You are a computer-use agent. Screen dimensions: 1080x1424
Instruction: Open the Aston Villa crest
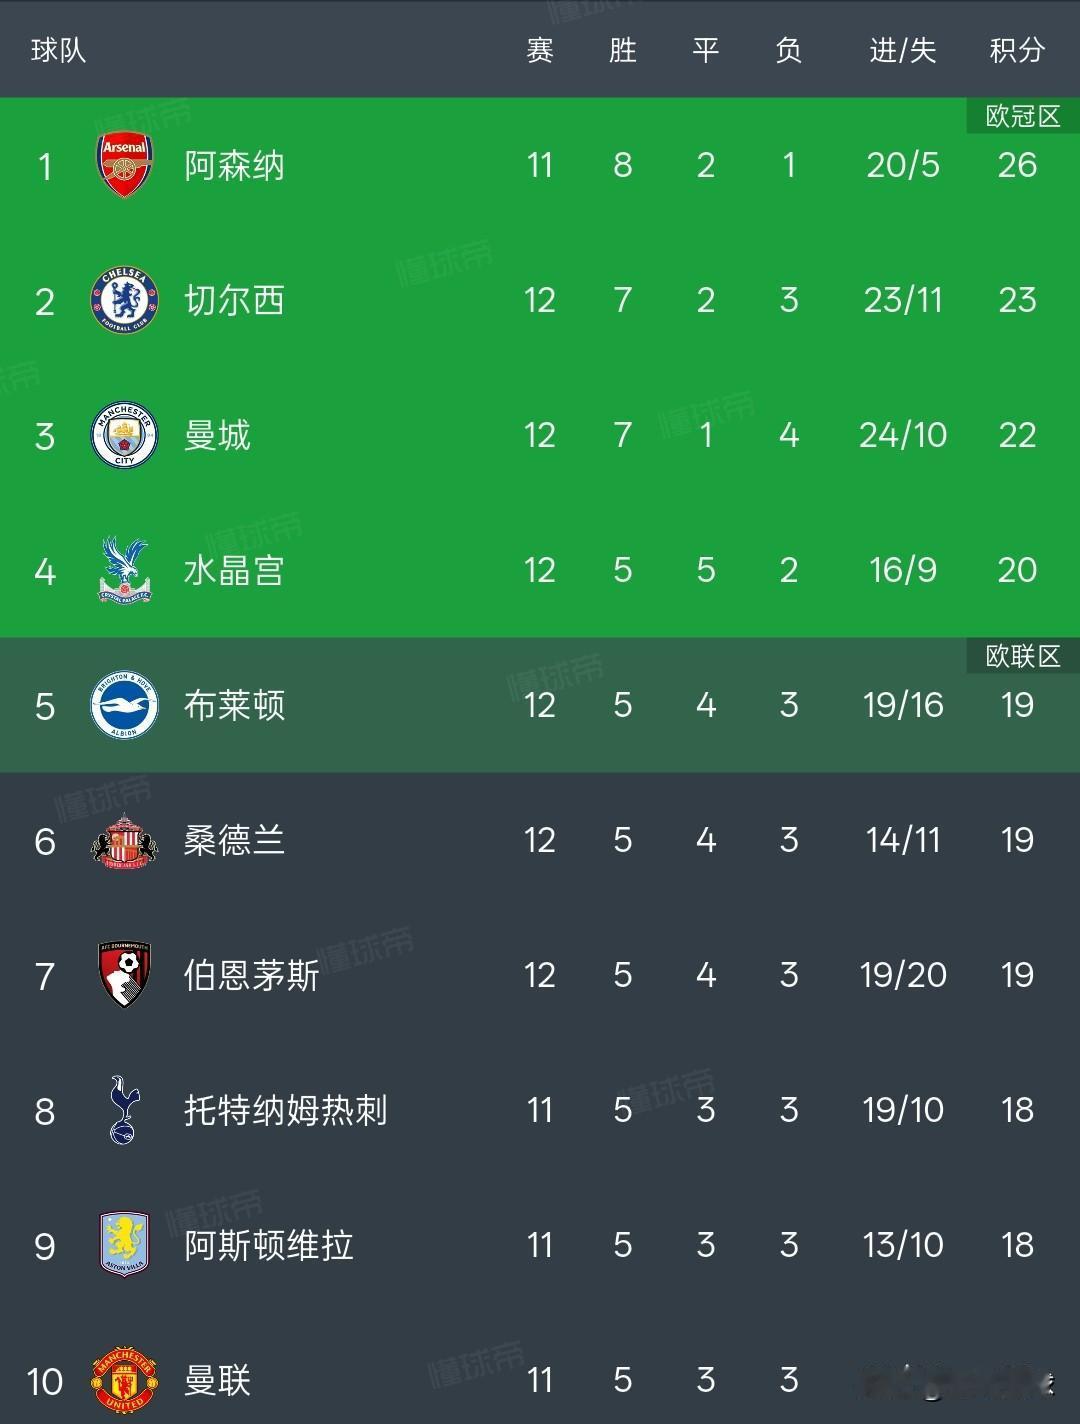(x=124, y=1245)
